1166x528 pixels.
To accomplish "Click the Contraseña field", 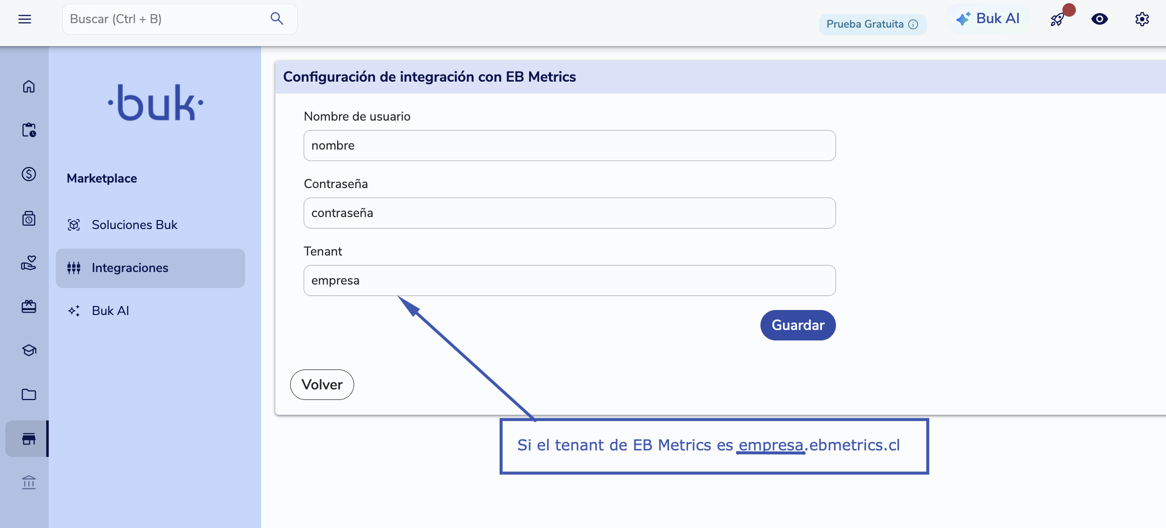I will tap(570, 213).
